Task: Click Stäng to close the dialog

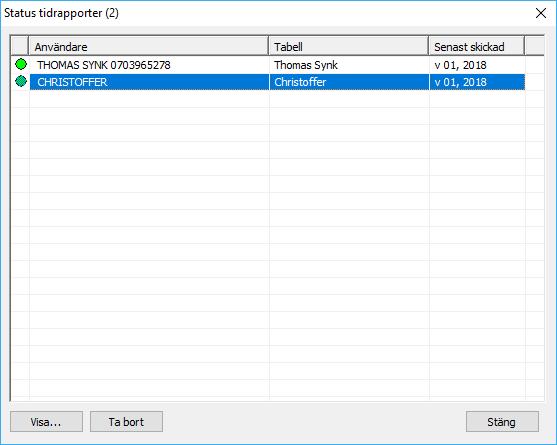Action: [x=502, y=422]
